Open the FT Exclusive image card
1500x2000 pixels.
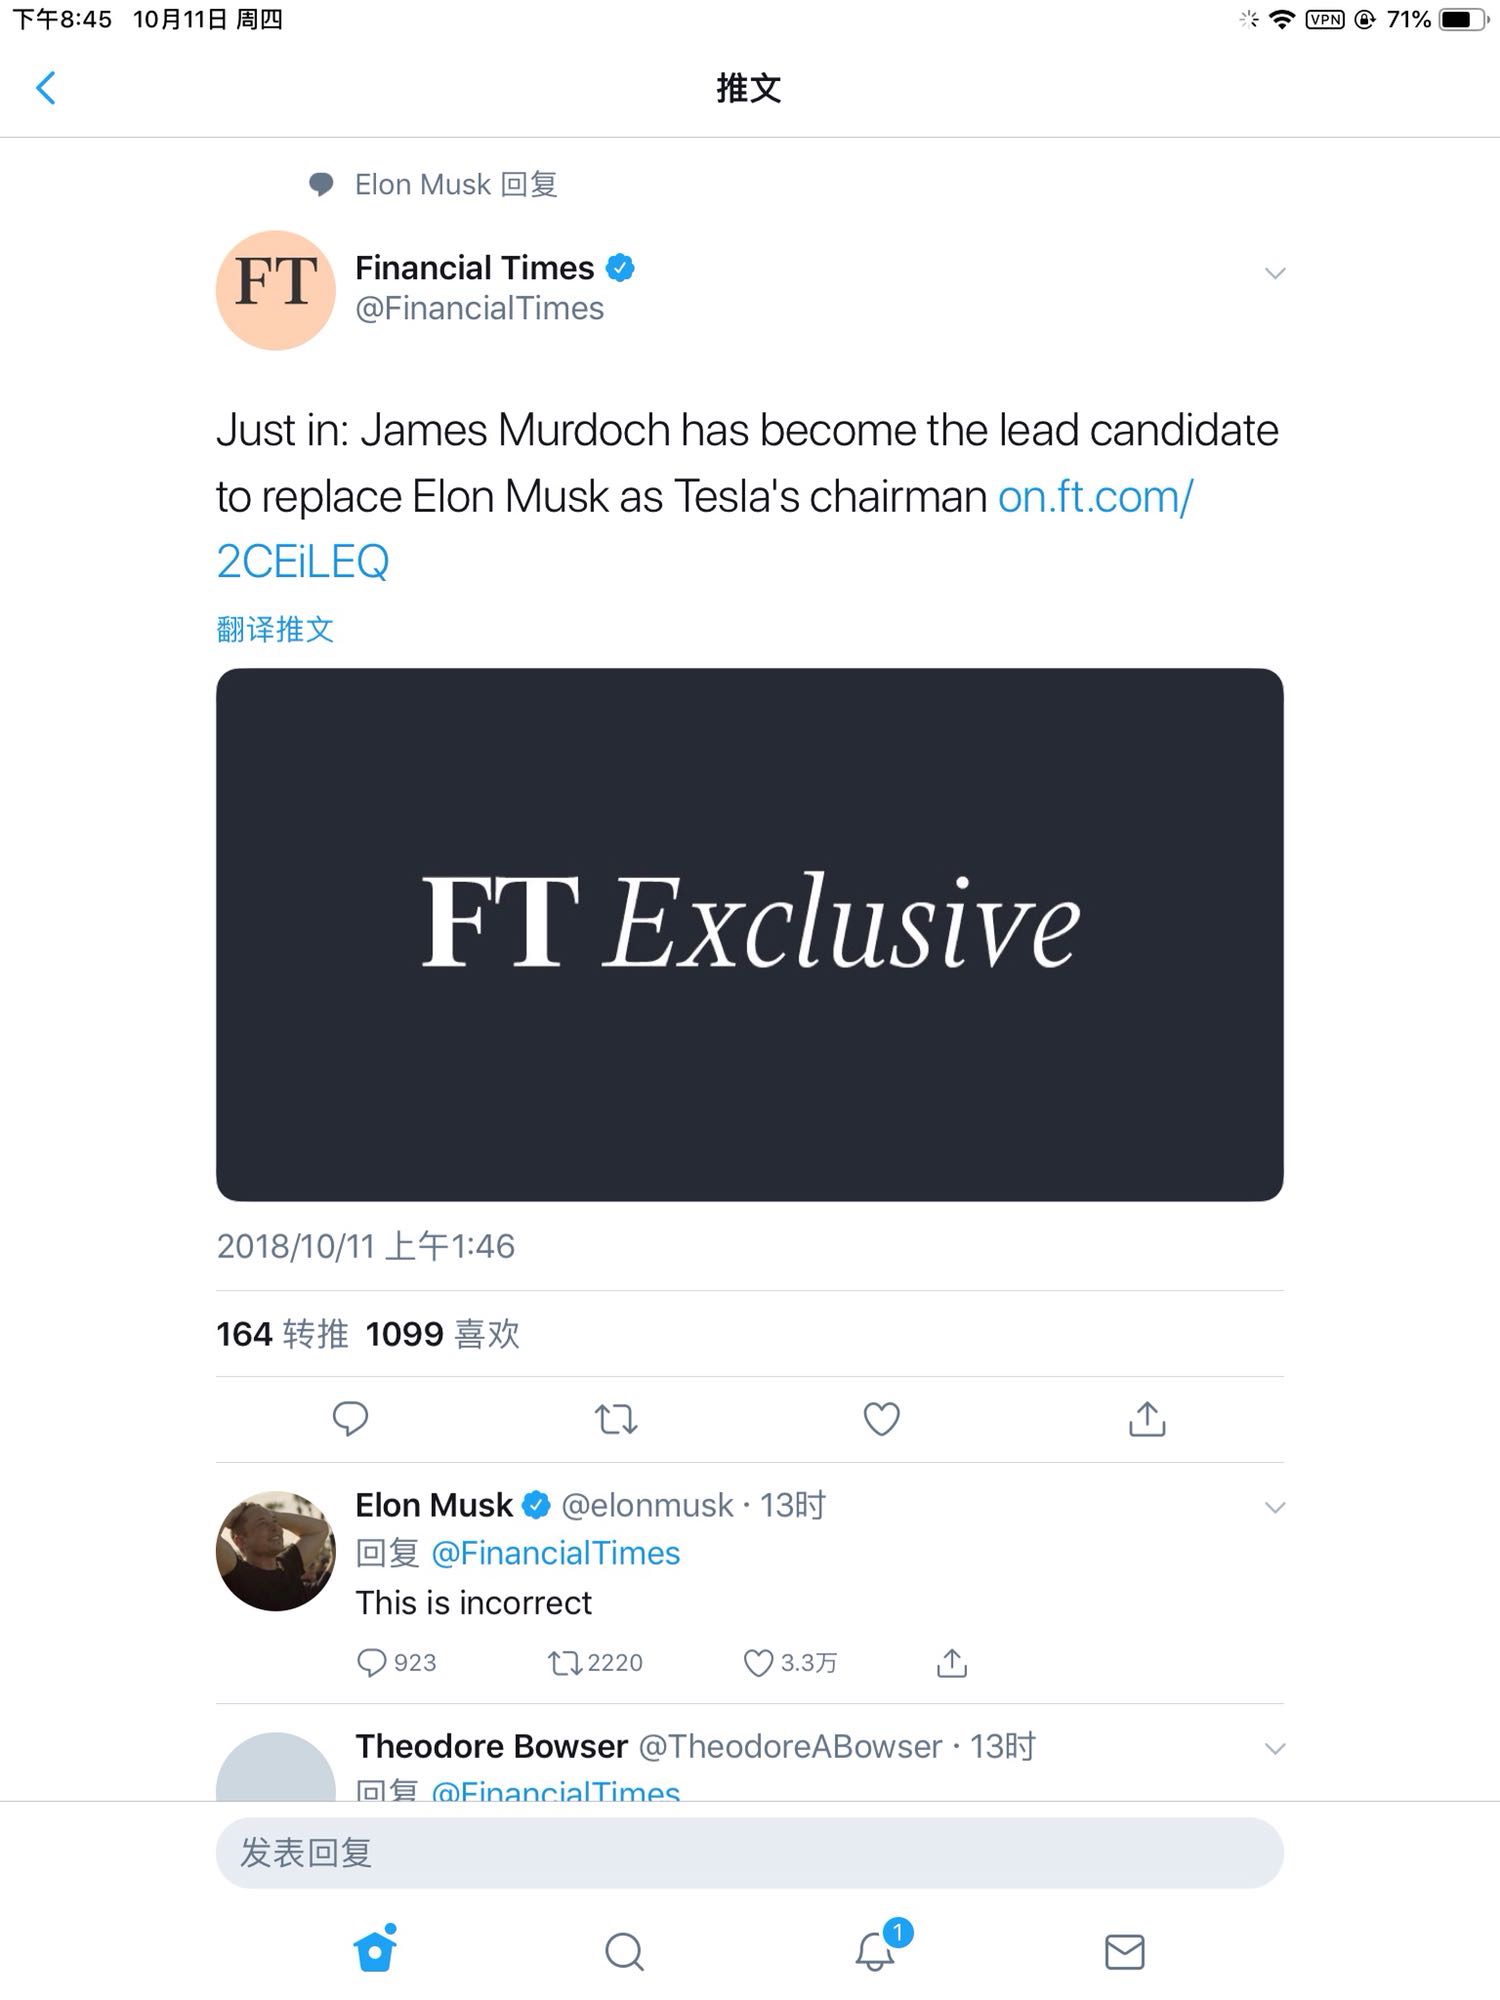click(749, 934)
